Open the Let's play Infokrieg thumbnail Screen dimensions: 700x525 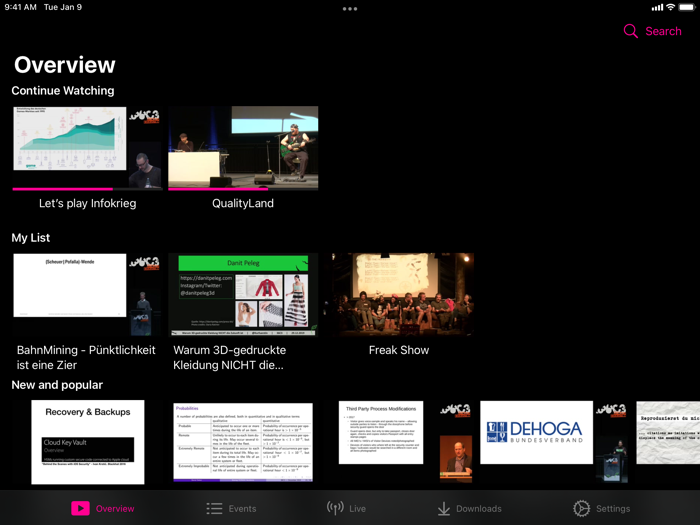tap(87, 147)
